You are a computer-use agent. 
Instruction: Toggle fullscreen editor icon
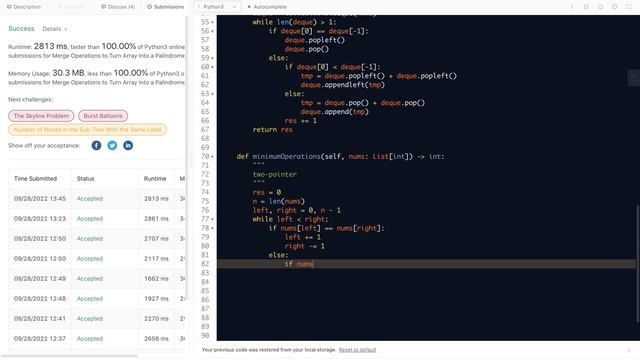629,7
